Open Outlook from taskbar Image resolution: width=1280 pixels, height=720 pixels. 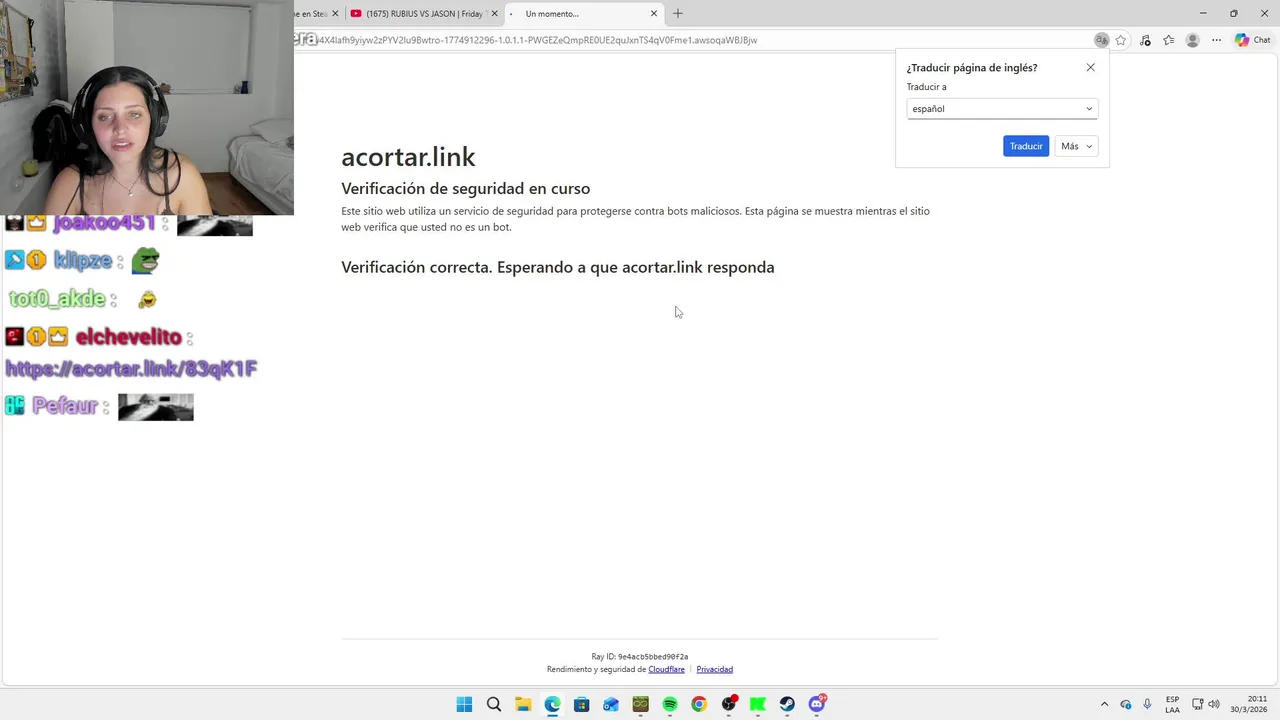(611, 704)
